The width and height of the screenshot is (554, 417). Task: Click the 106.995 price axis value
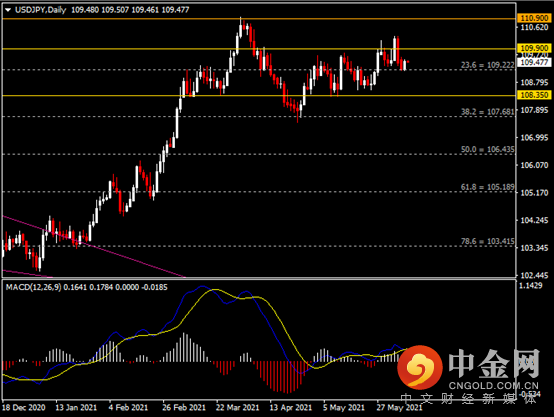tap(534, 138)
